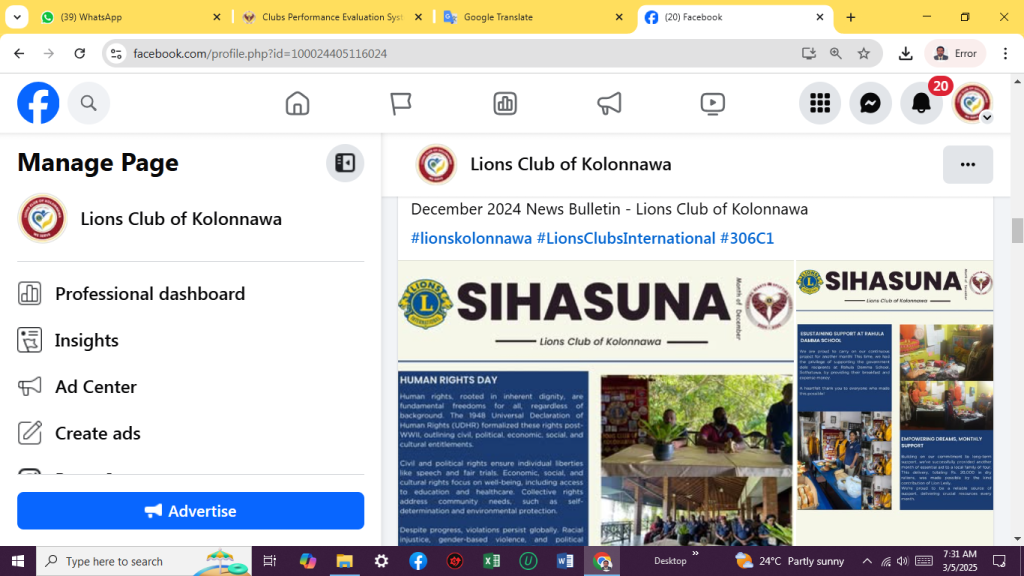
Task: Open Pages flag icon in top navigation
Action: coord(401,103)
